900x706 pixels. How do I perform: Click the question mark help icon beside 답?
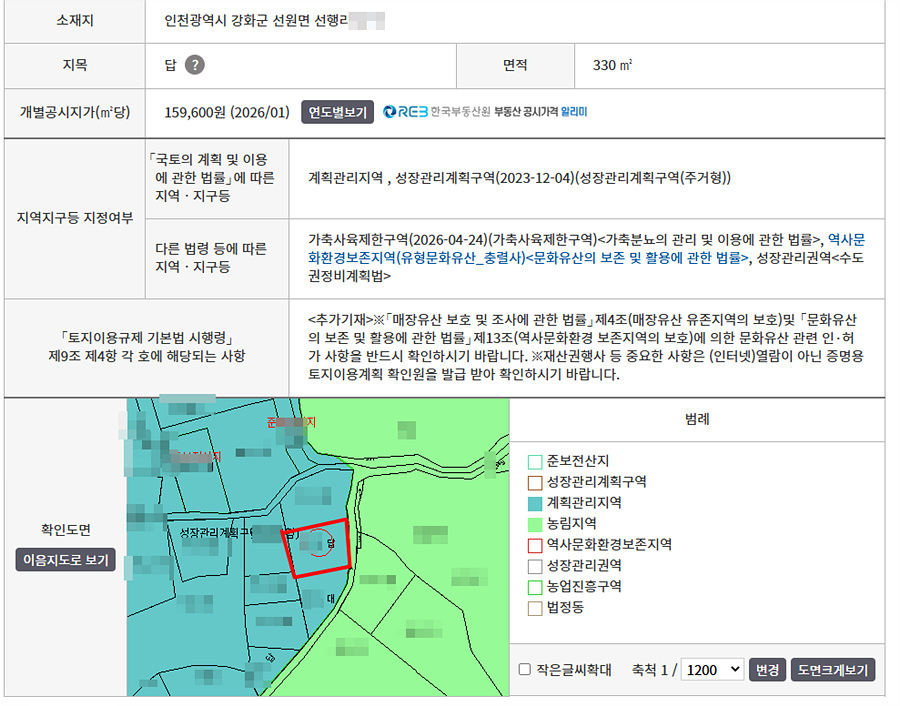(195, 65)
